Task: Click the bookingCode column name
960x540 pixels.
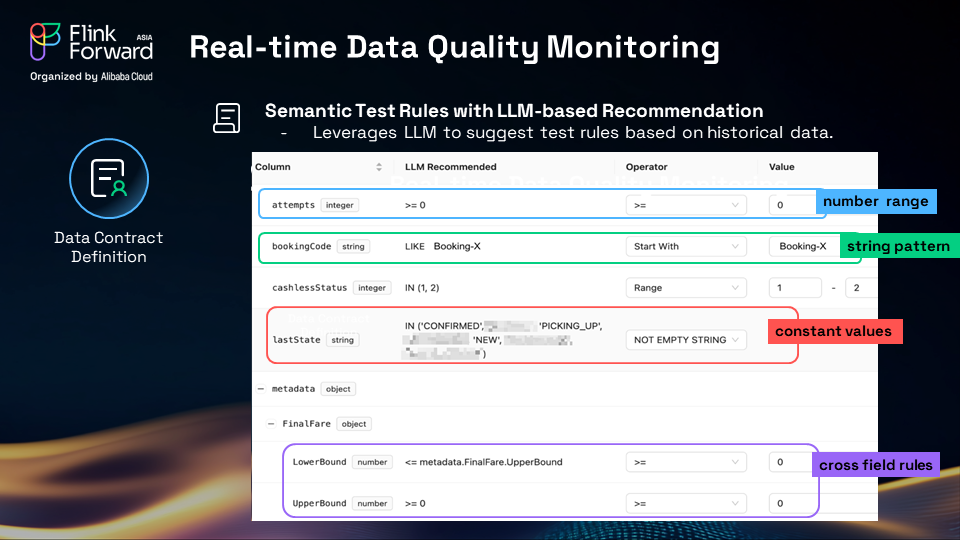Action: point(301,246)
